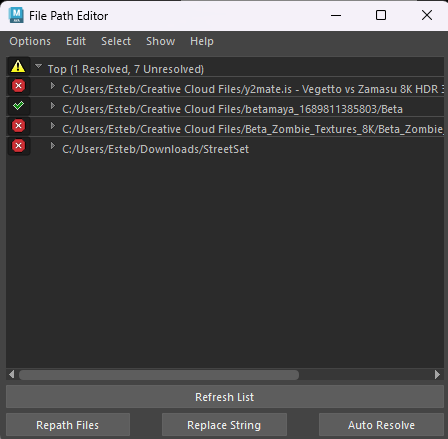This screenshot has width=448, height=439.
Task: Expand the betamaya_1689811385803/Beta path entry
Action: coord(53,106)
